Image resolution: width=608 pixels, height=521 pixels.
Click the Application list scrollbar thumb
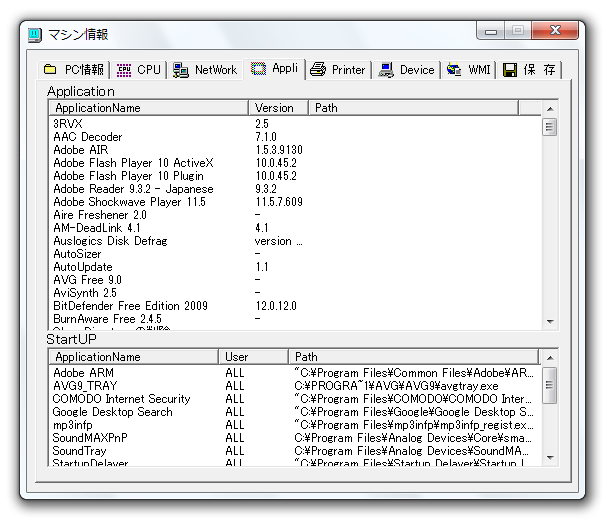pos(550,127)
